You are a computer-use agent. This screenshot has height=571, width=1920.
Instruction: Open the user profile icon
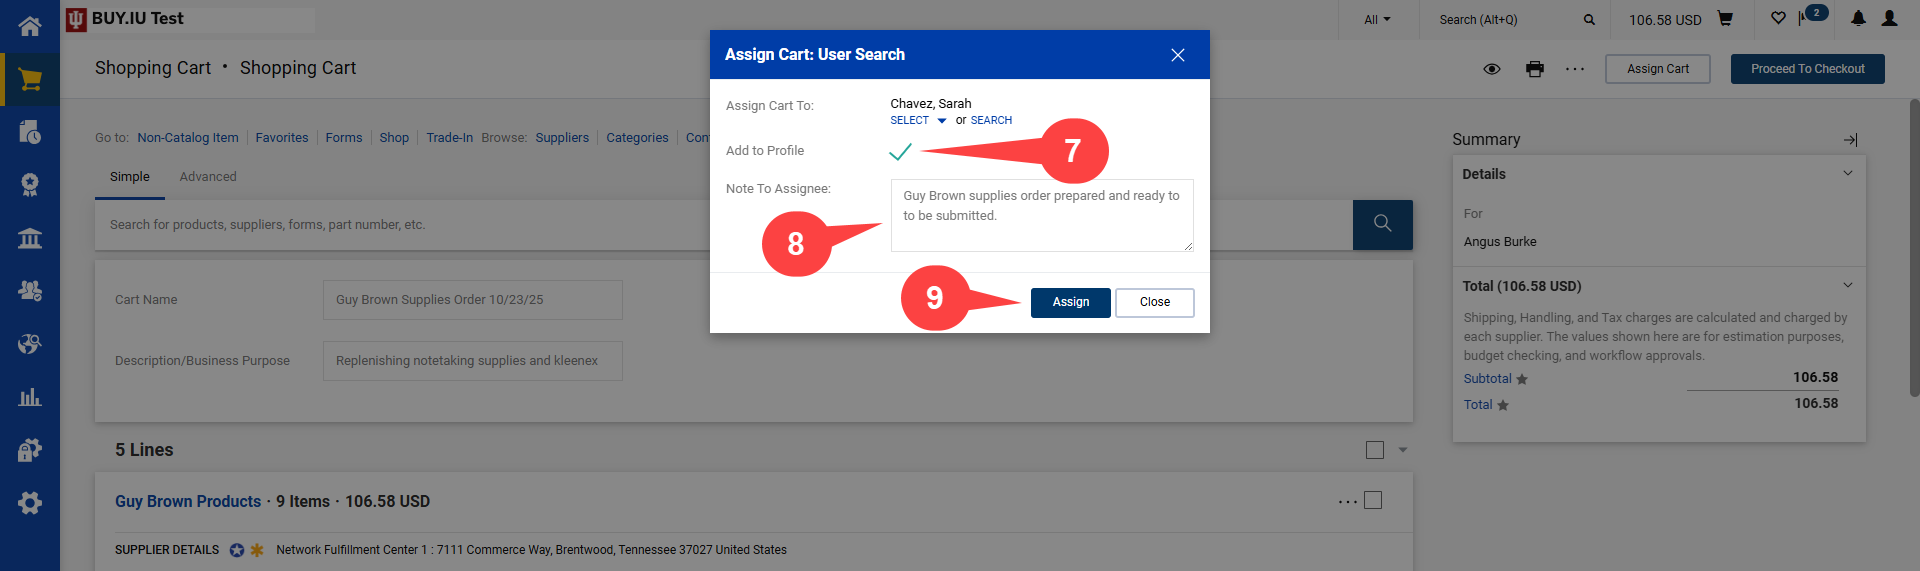[1889, 19]
